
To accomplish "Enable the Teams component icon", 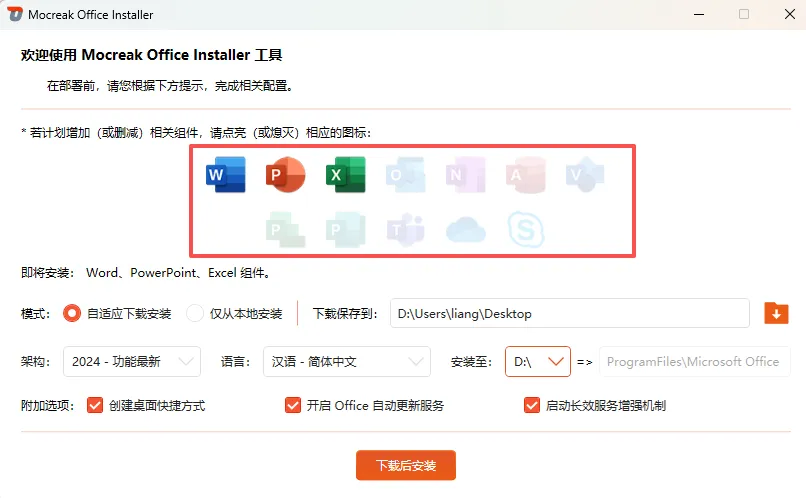I will click(406, 230).
